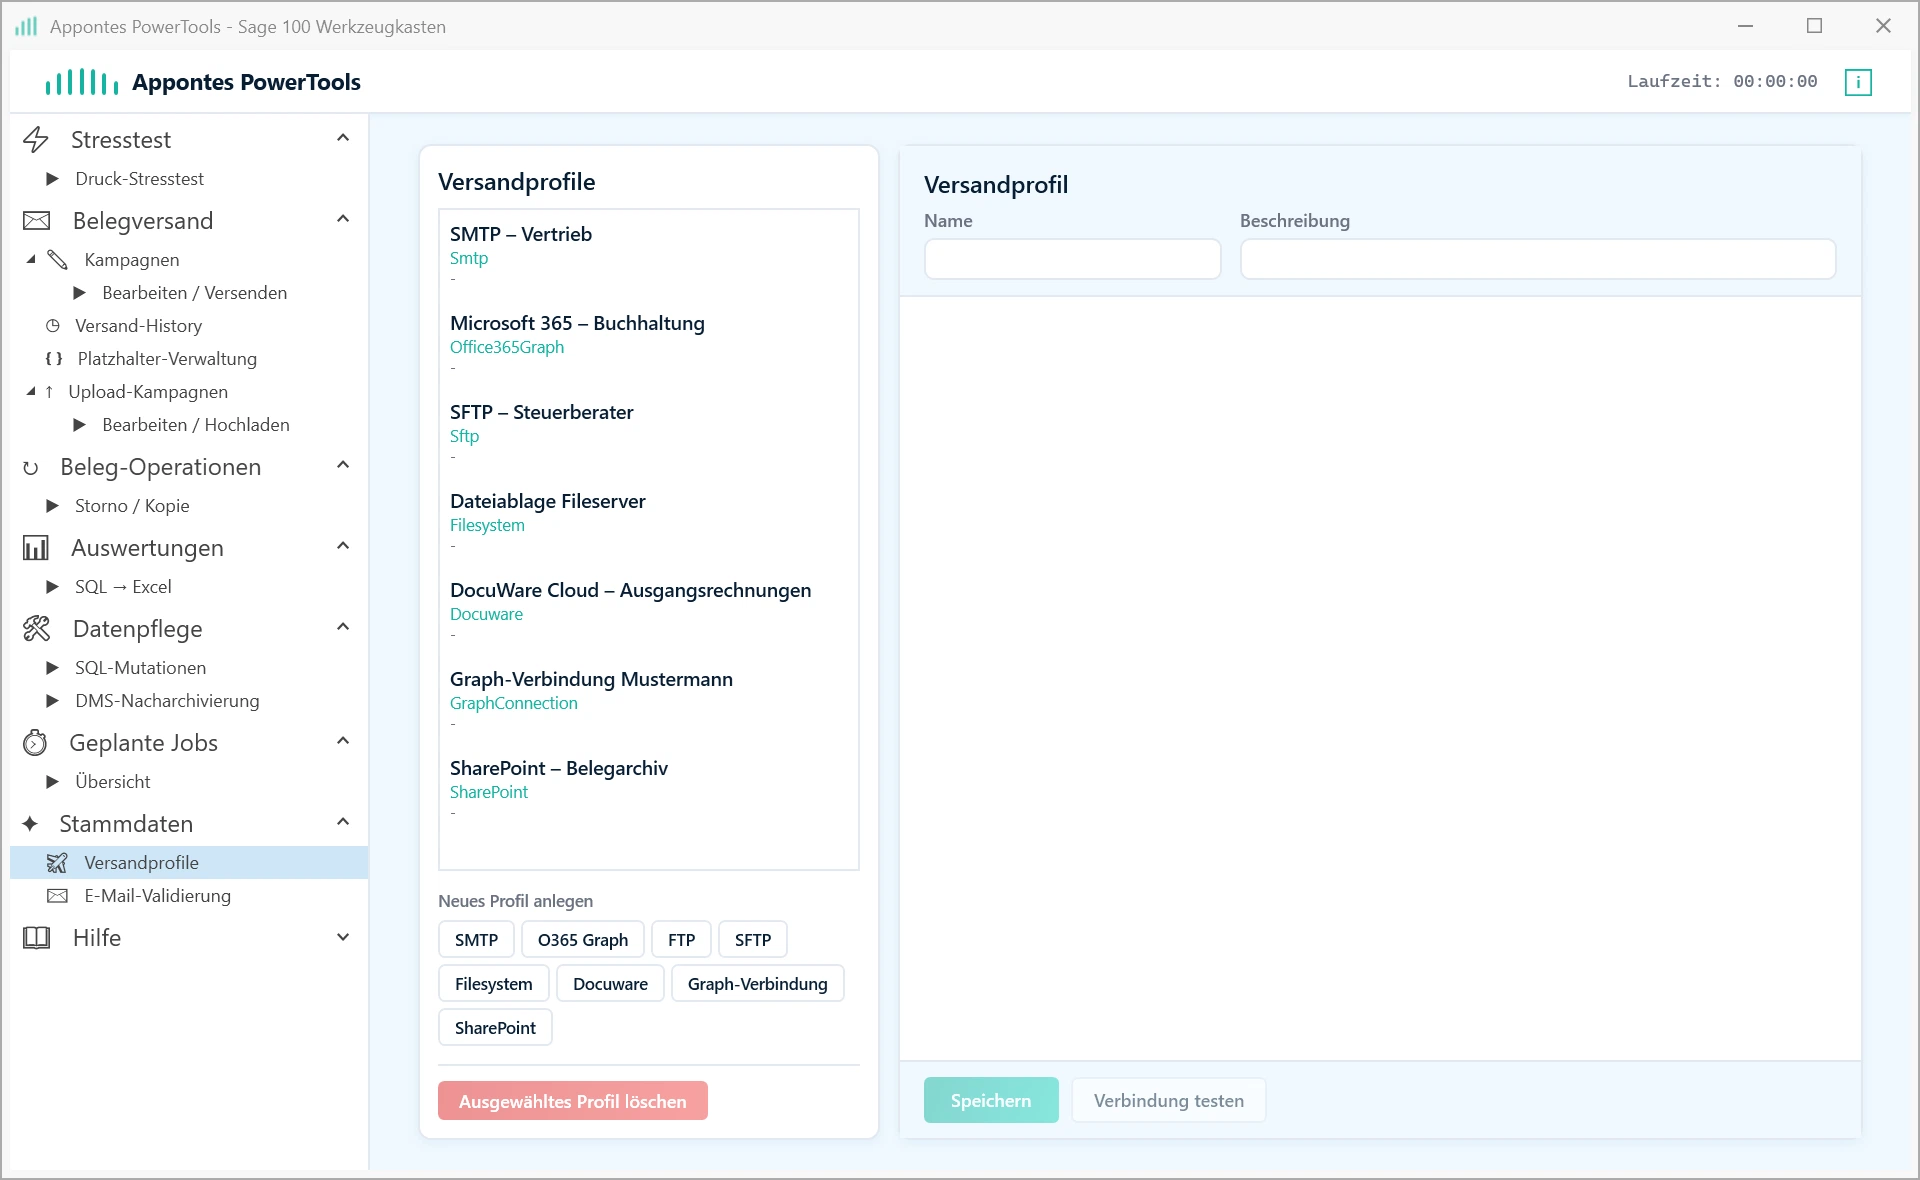The image size is (1920, 1180).
Task: Click the Versand-History clock icon
Action: [x=53, y=326]
